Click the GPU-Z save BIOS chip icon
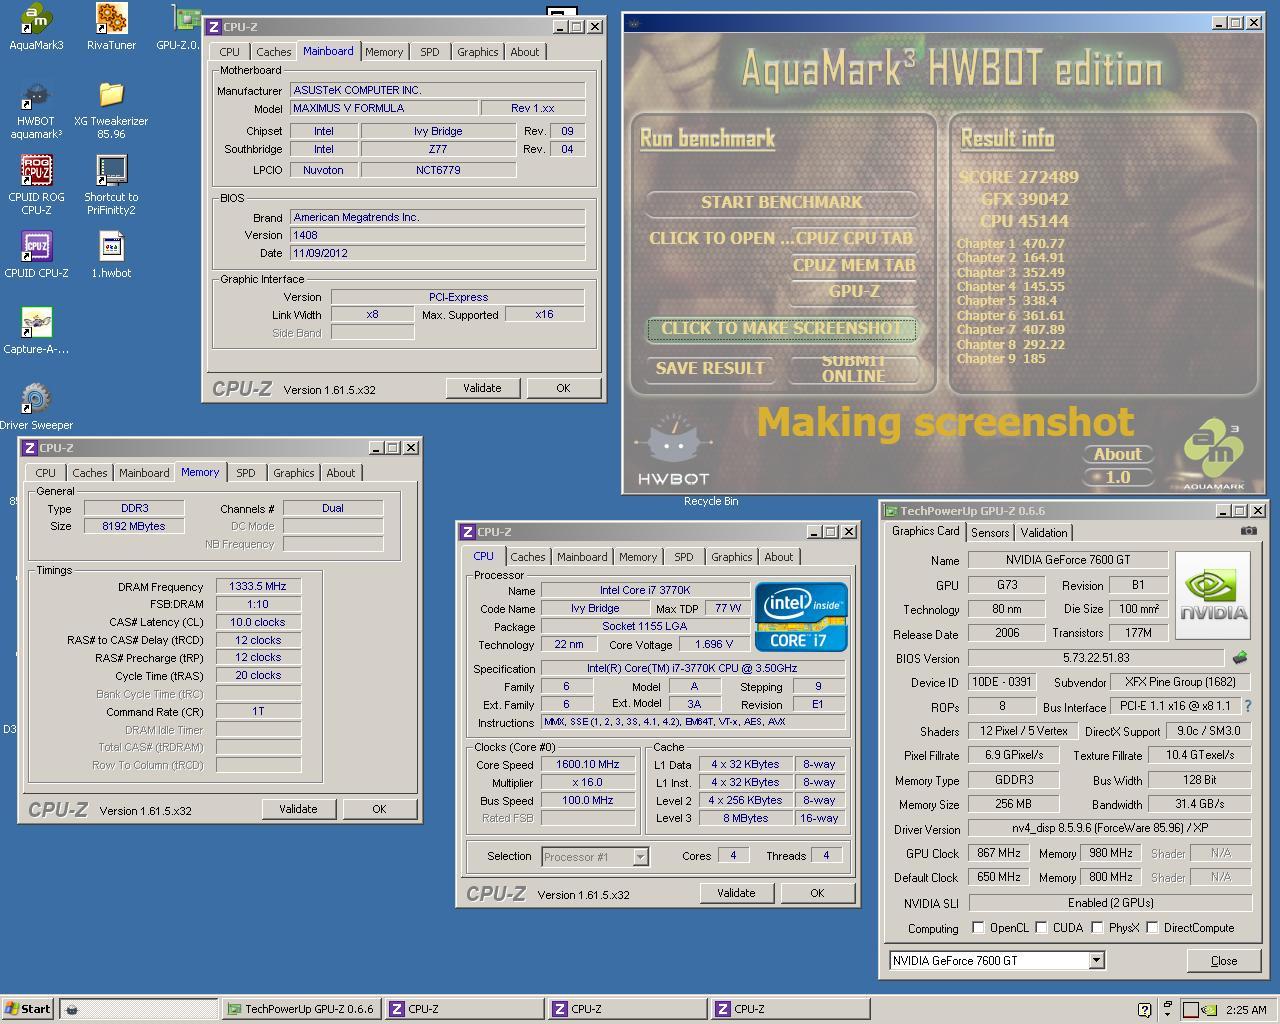The height and width of the screenshot is (1024, 1280). 1240,658
